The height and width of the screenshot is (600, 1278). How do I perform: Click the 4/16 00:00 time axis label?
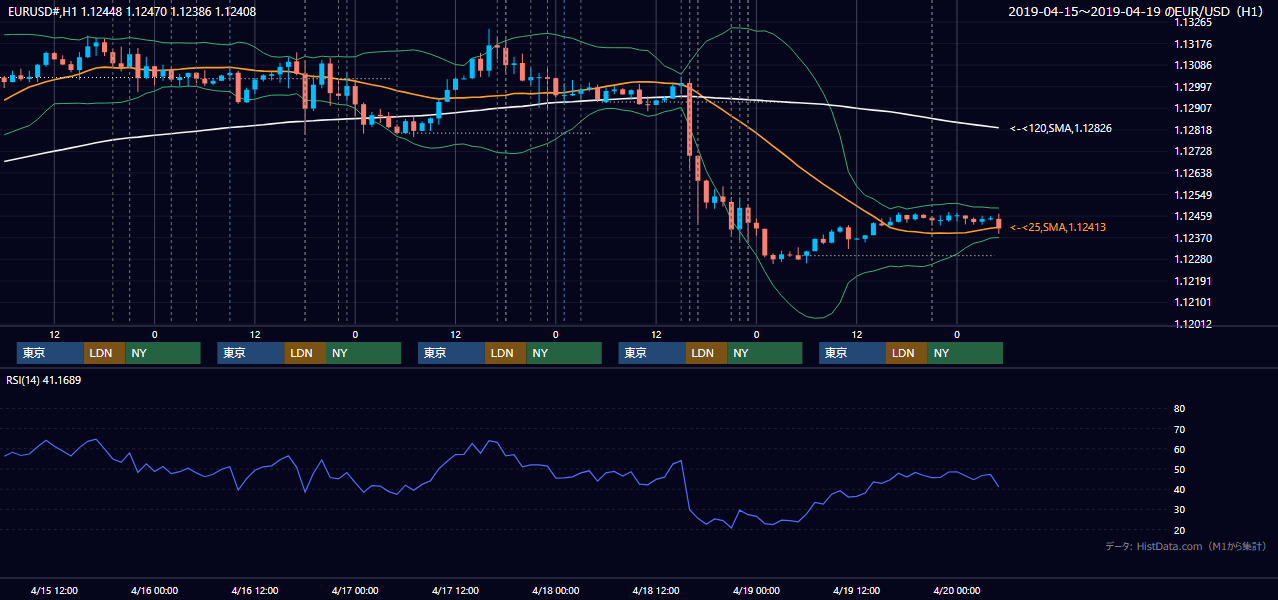click(155, 591)
